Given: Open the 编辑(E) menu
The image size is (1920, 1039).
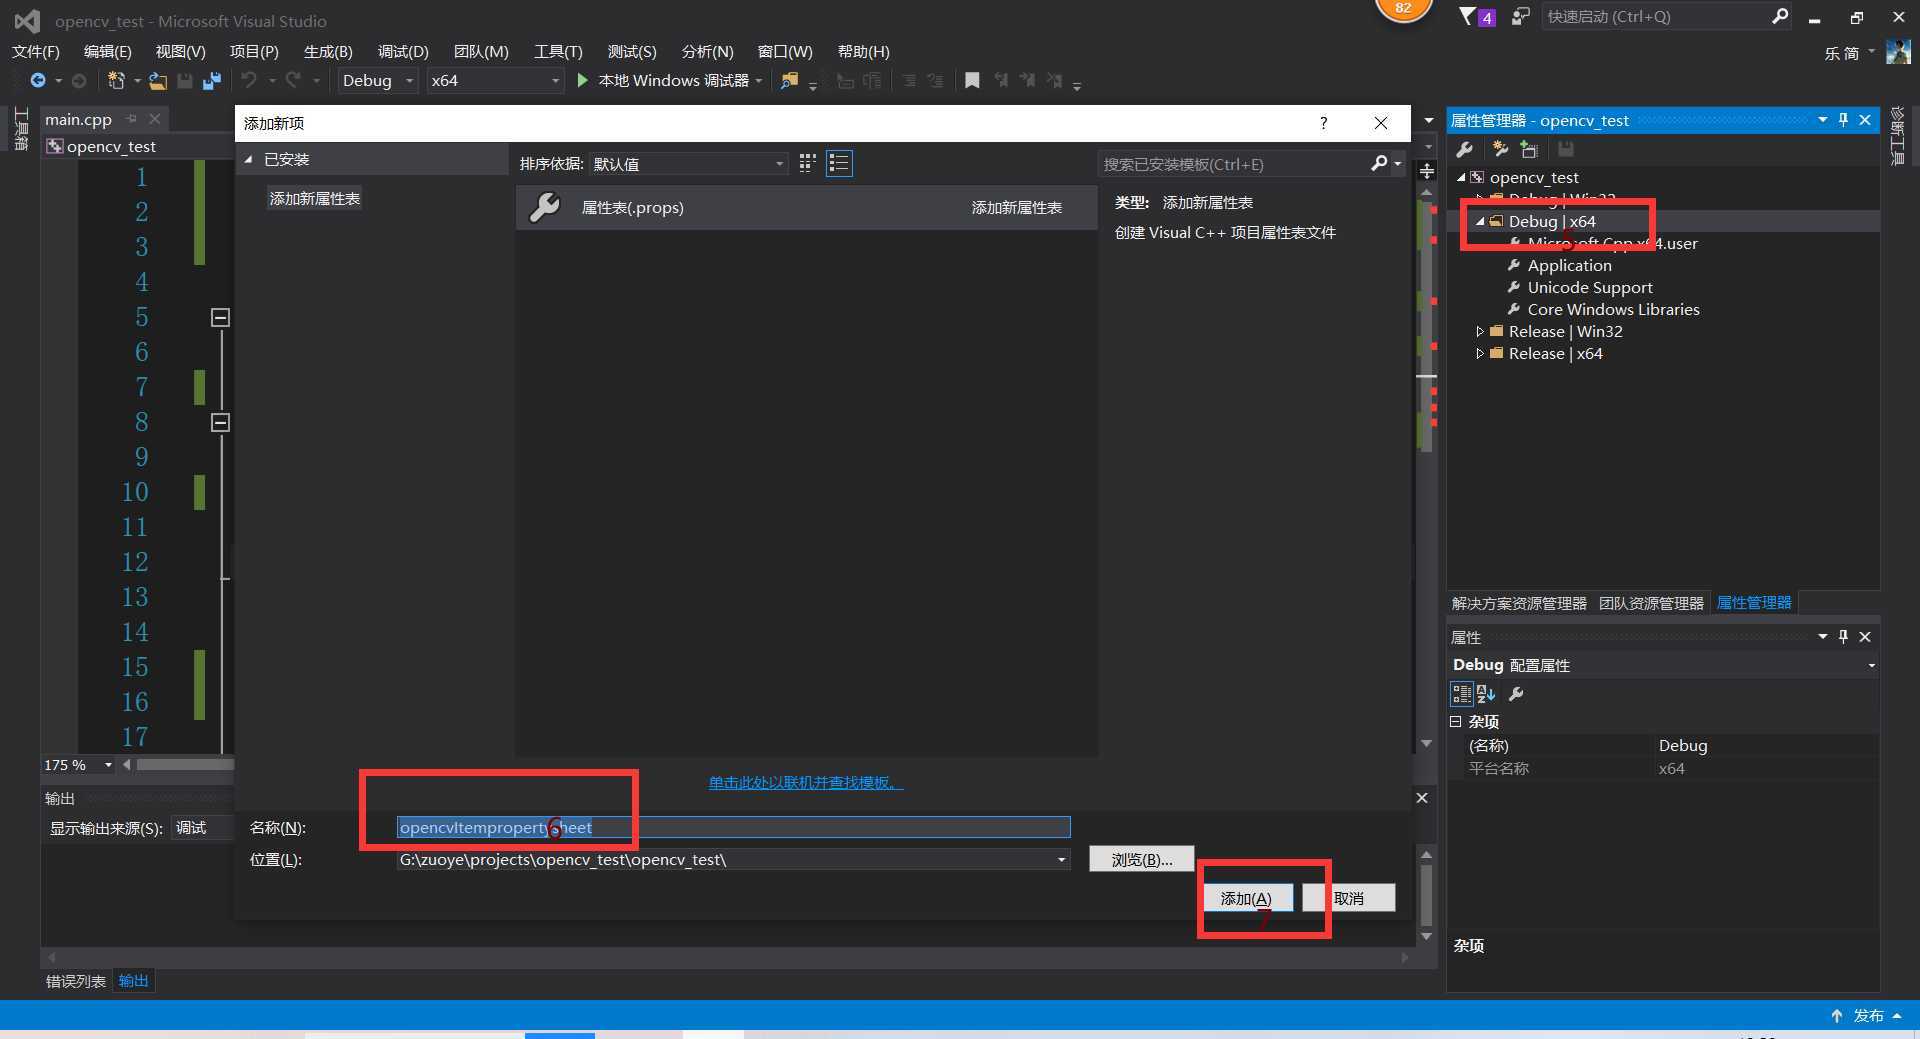Looking at the screenshot, I should [x=107, y=51].
